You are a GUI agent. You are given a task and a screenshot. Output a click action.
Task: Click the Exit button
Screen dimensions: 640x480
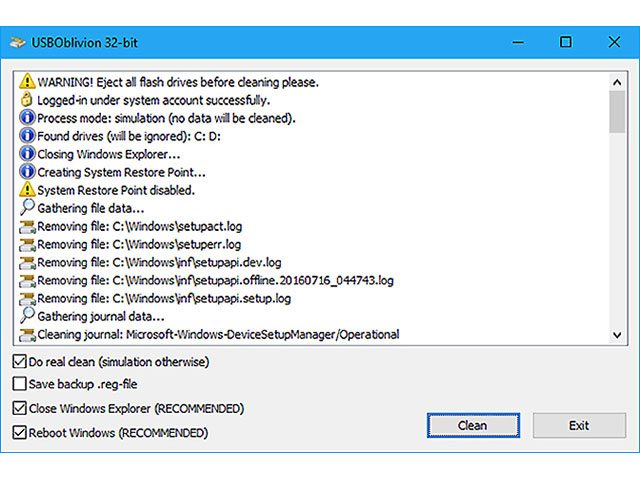coord(579,425)
